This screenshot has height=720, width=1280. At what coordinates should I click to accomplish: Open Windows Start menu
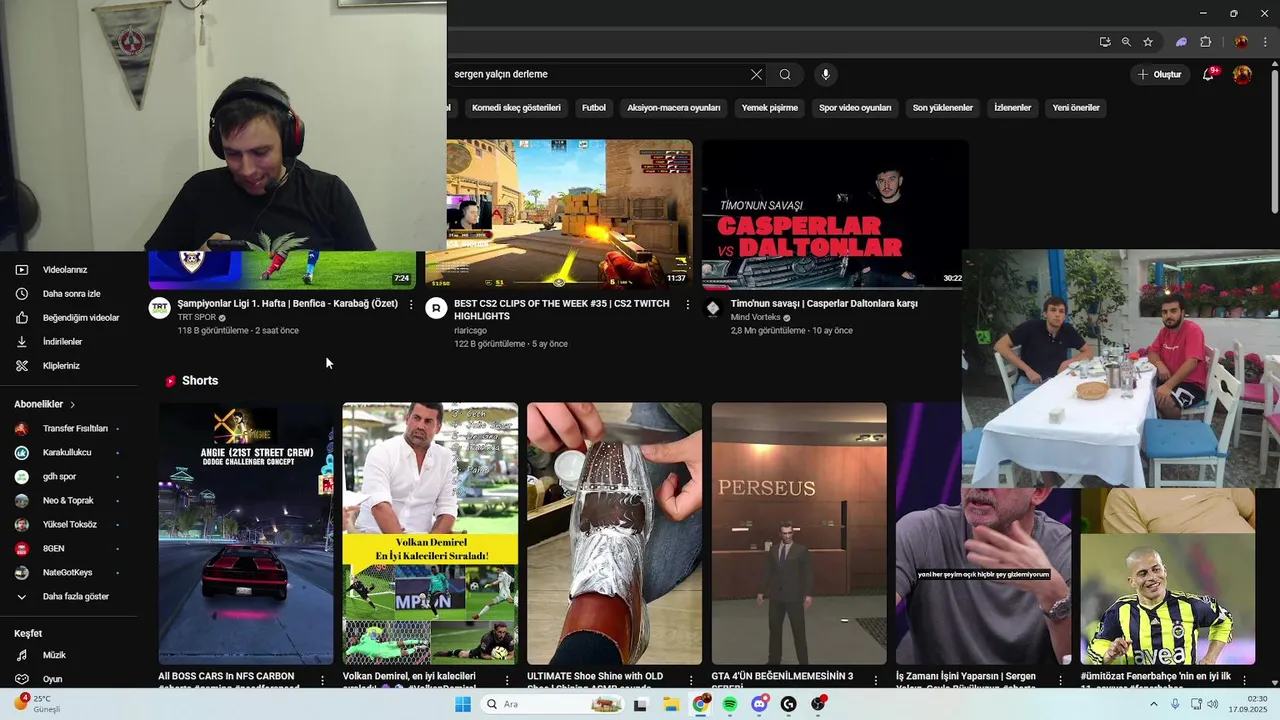(463, 704)
